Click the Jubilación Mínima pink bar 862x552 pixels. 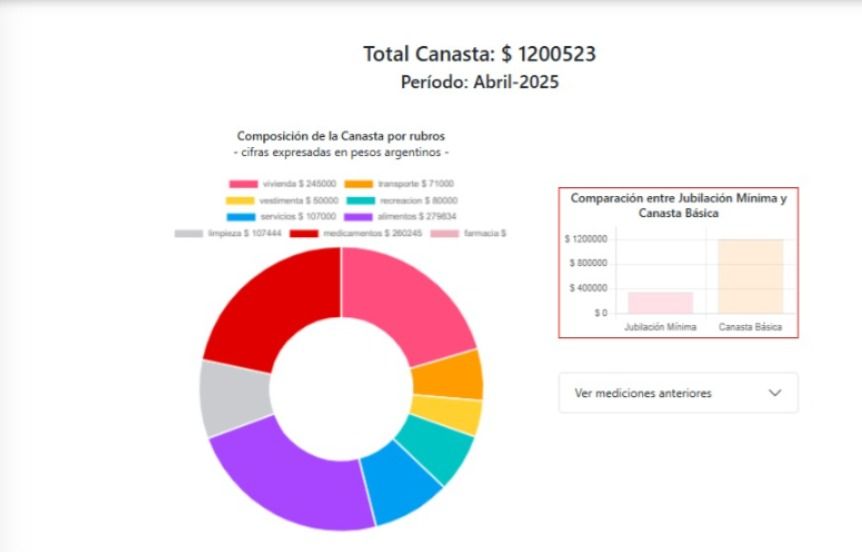660,303
